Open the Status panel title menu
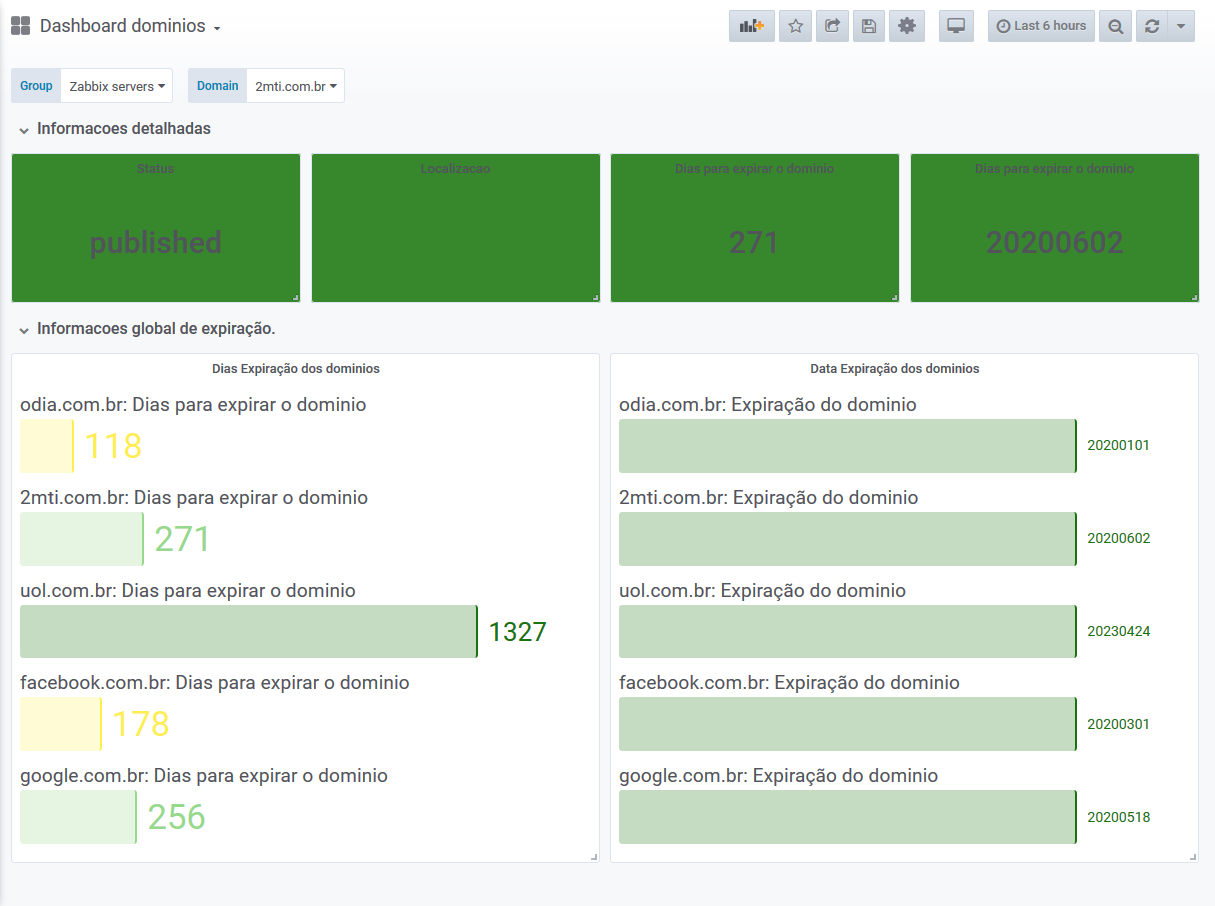This screenshot has height=906, width=1215. coord(155,169)
